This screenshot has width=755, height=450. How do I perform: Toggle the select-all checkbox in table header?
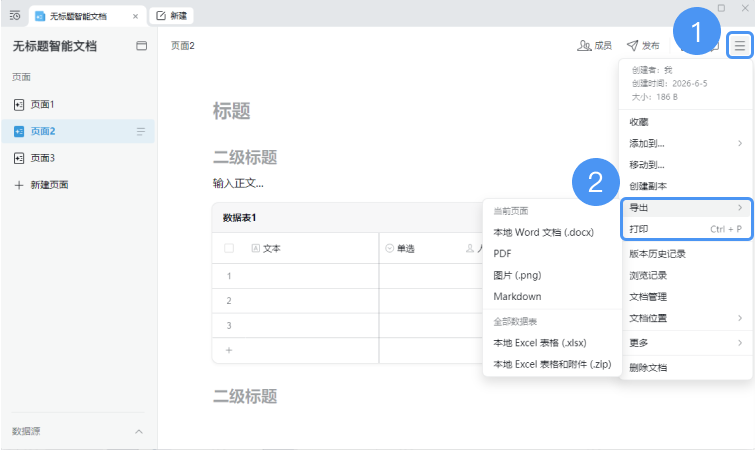[229, 248]
